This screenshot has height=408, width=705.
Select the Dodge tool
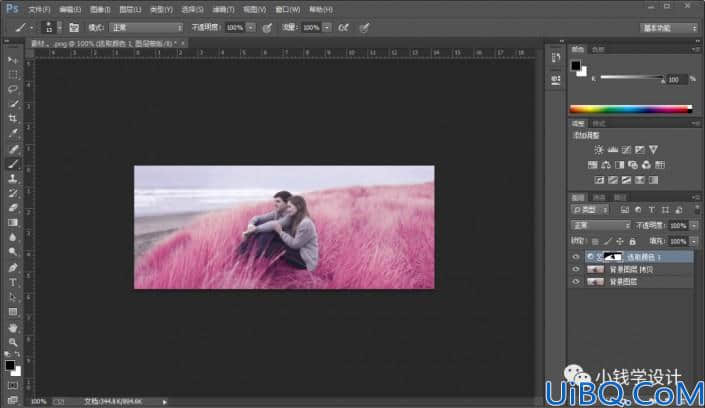pos(13,252)
